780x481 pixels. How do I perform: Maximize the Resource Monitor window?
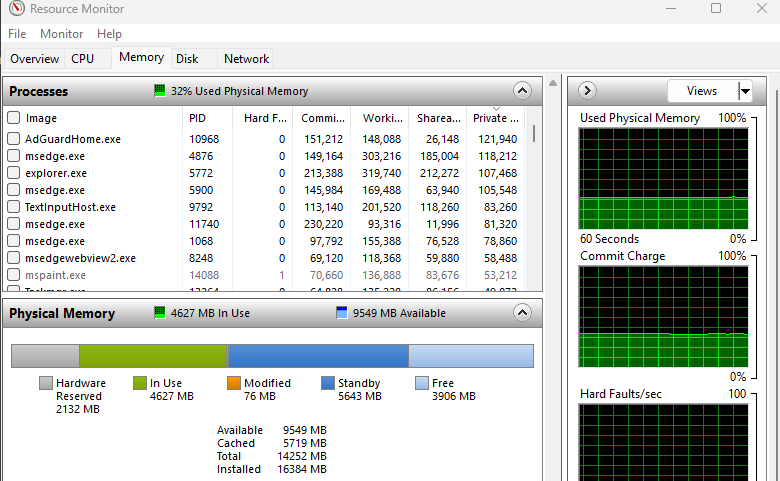(x=716, y=8)
